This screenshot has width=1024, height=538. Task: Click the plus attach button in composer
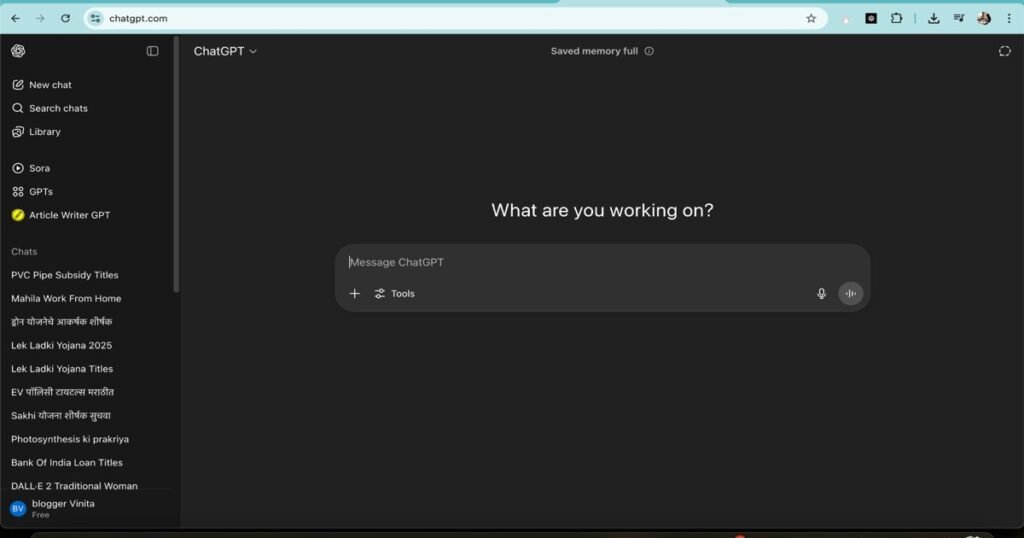tap(355, 294)
